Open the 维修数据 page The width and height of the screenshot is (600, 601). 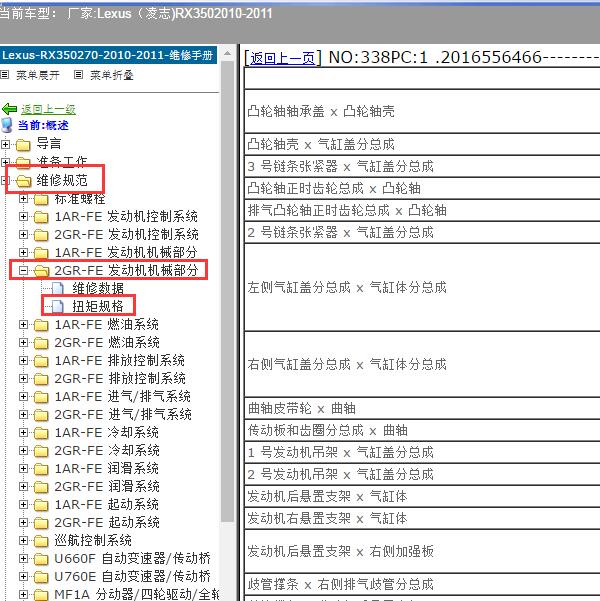coord(98,288)
